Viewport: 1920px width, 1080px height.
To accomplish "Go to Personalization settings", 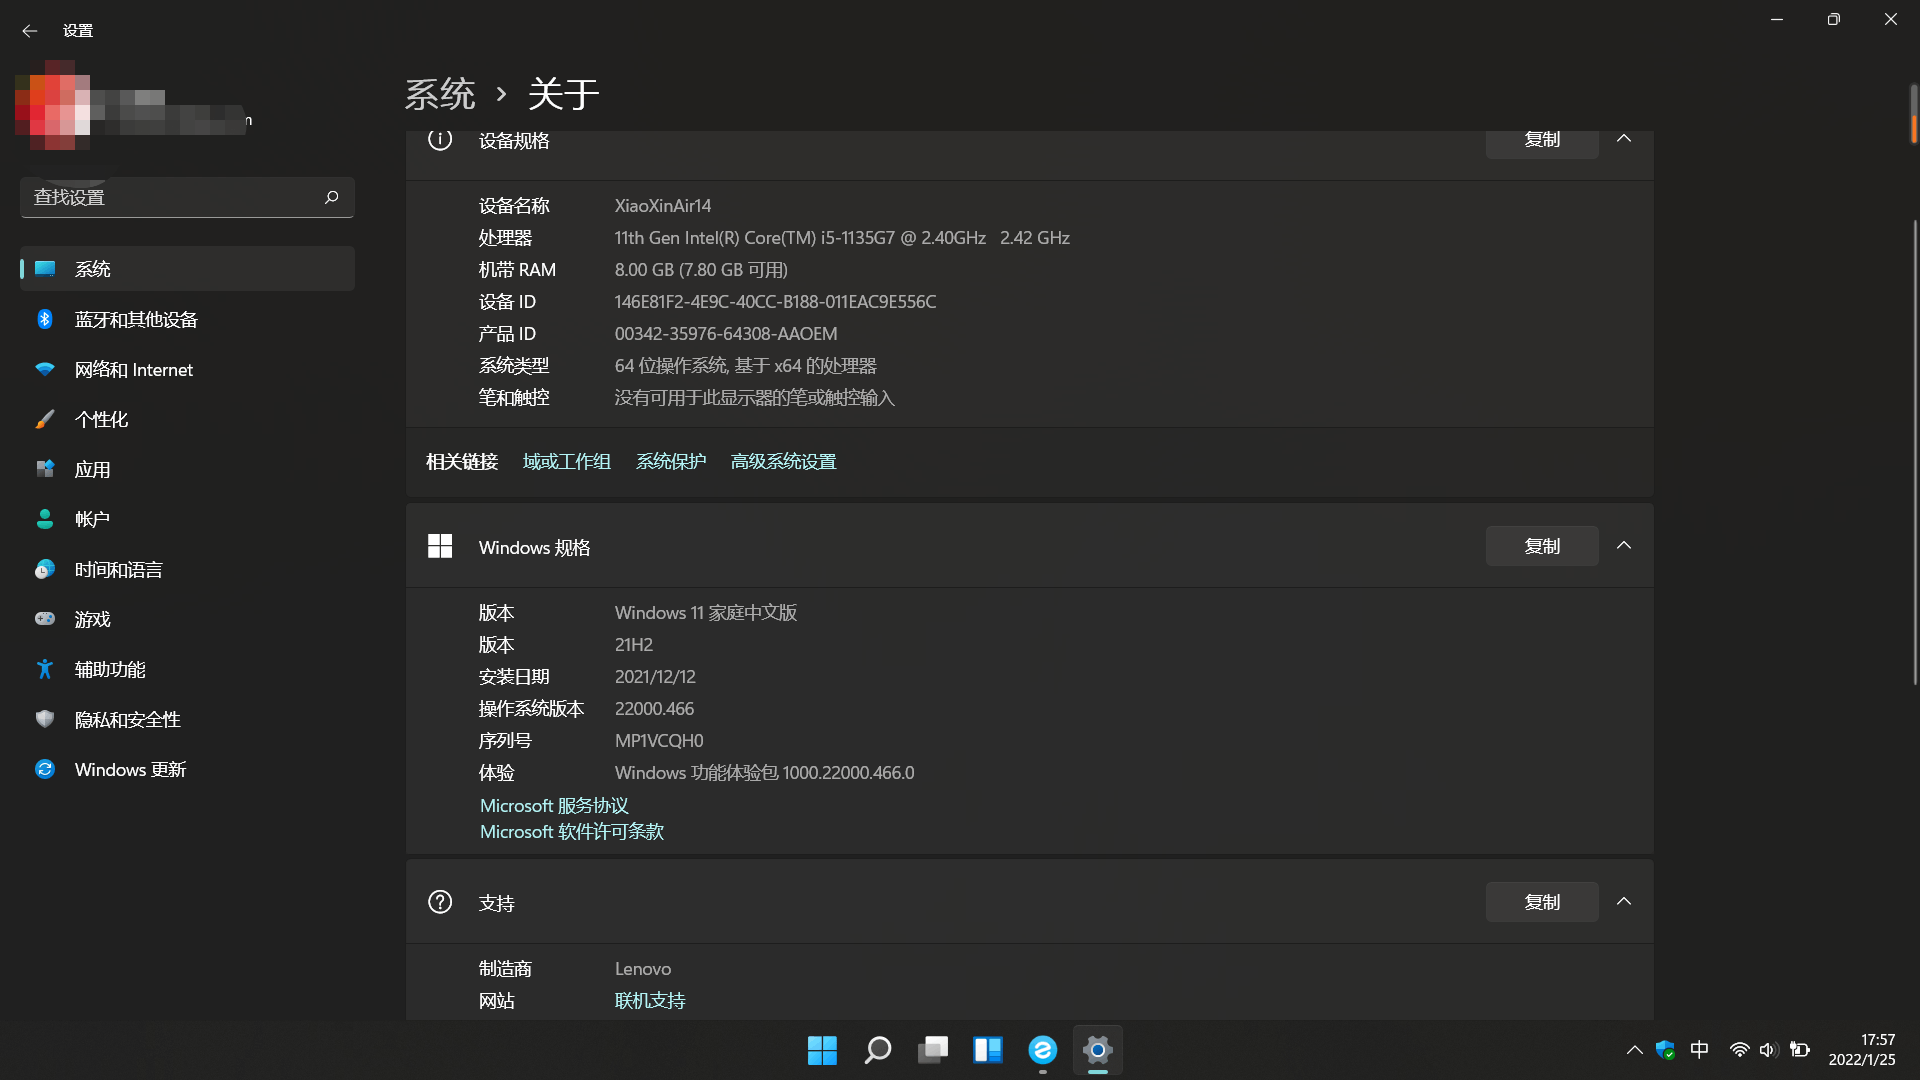I will pos(101,420).
